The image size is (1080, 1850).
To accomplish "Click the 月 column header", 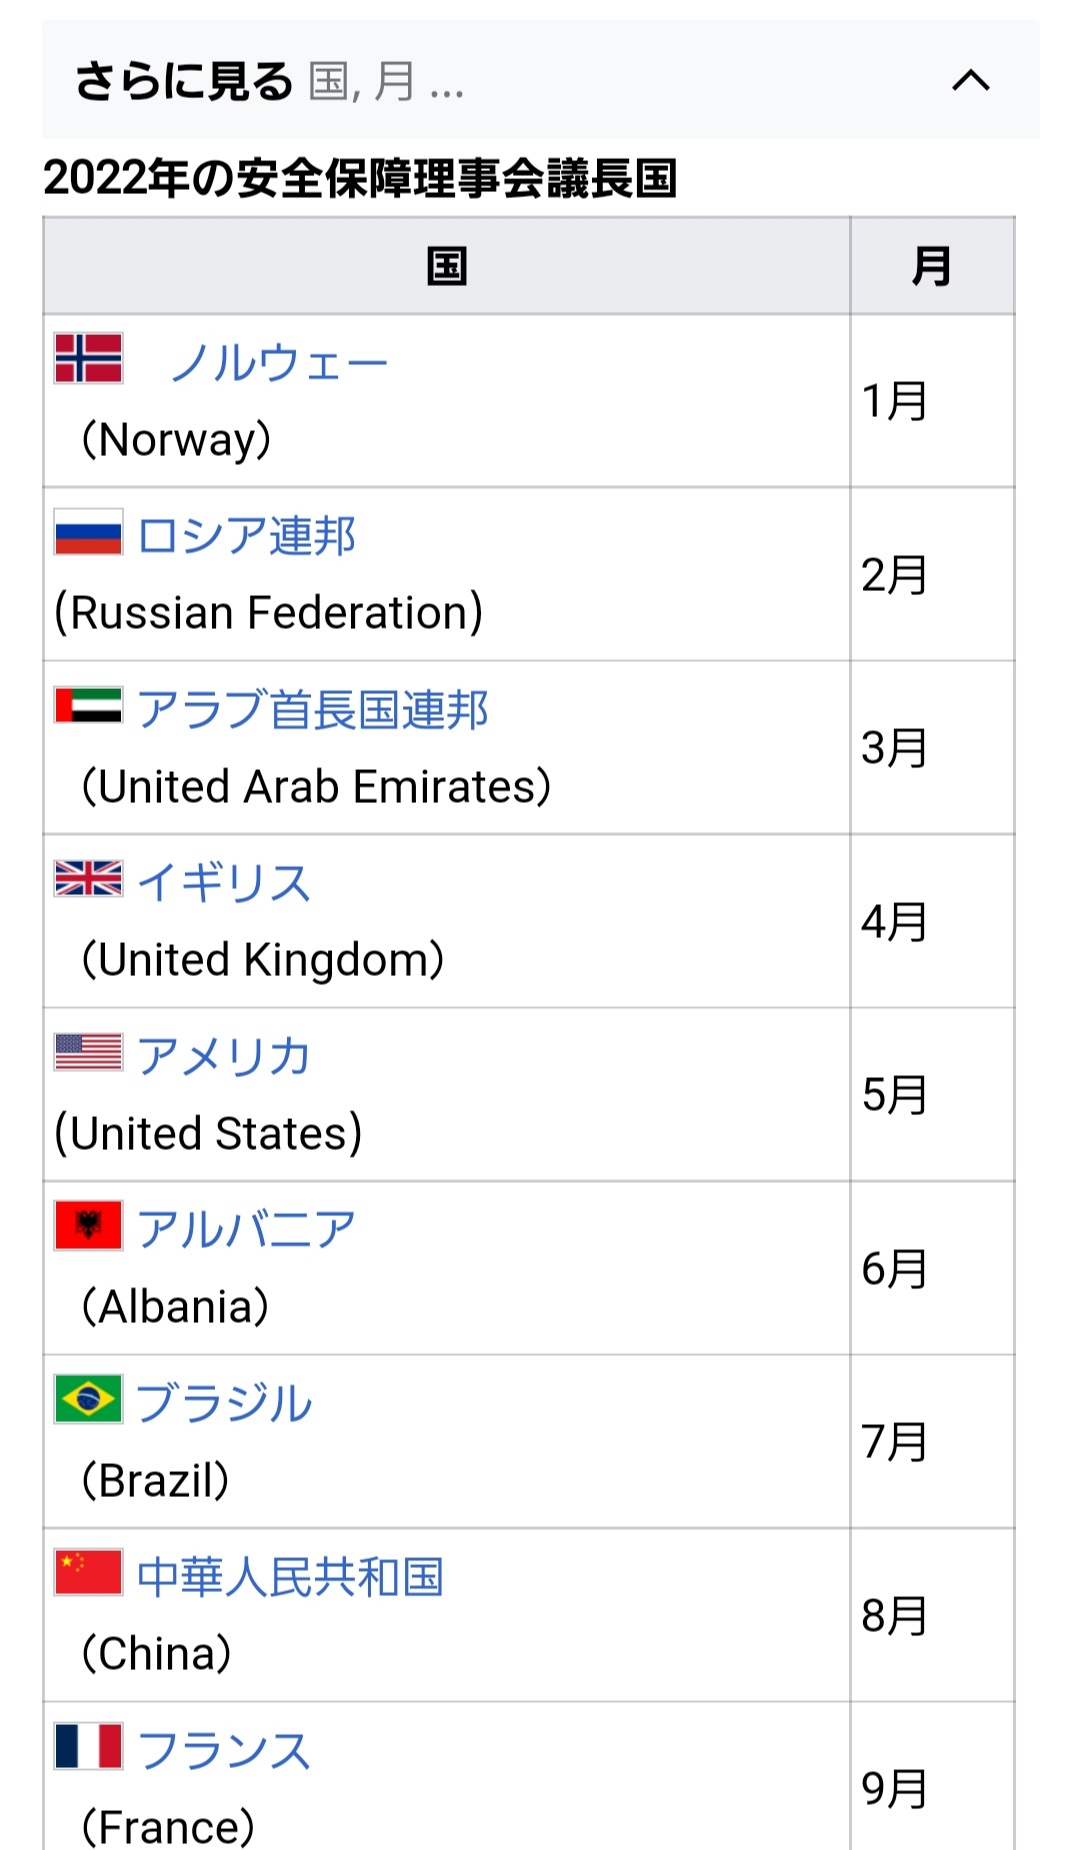I will (931, 266).
